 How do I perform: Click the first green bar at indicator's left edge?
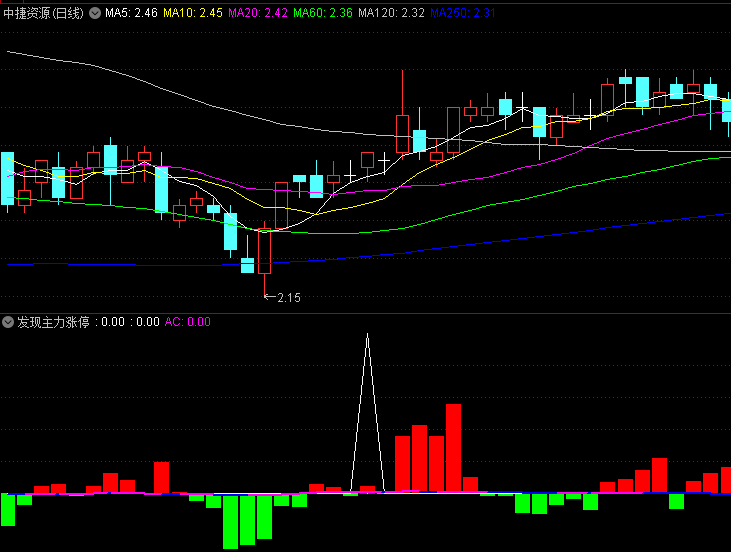7,509
